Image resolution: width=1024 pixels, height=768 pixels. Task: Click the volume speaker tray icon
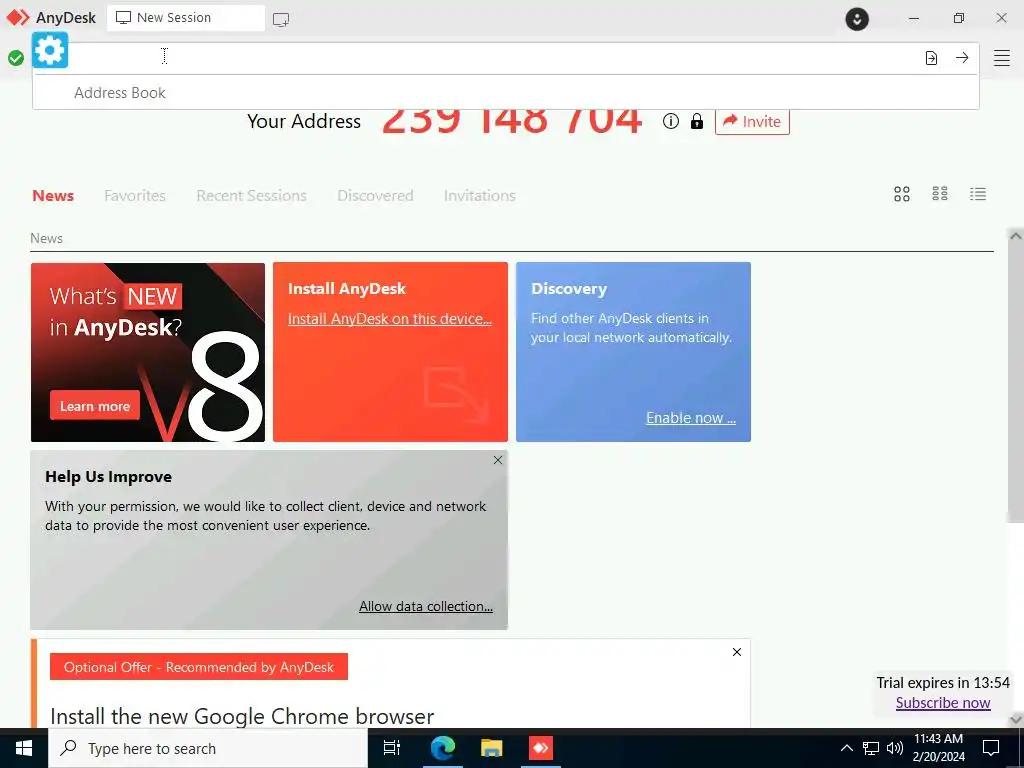coord(895,748)
